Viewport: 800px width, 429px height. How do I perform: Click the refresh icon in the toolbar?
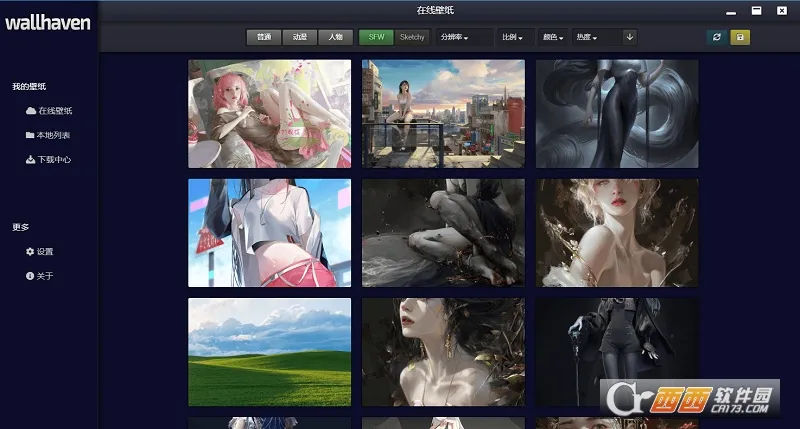716,37
